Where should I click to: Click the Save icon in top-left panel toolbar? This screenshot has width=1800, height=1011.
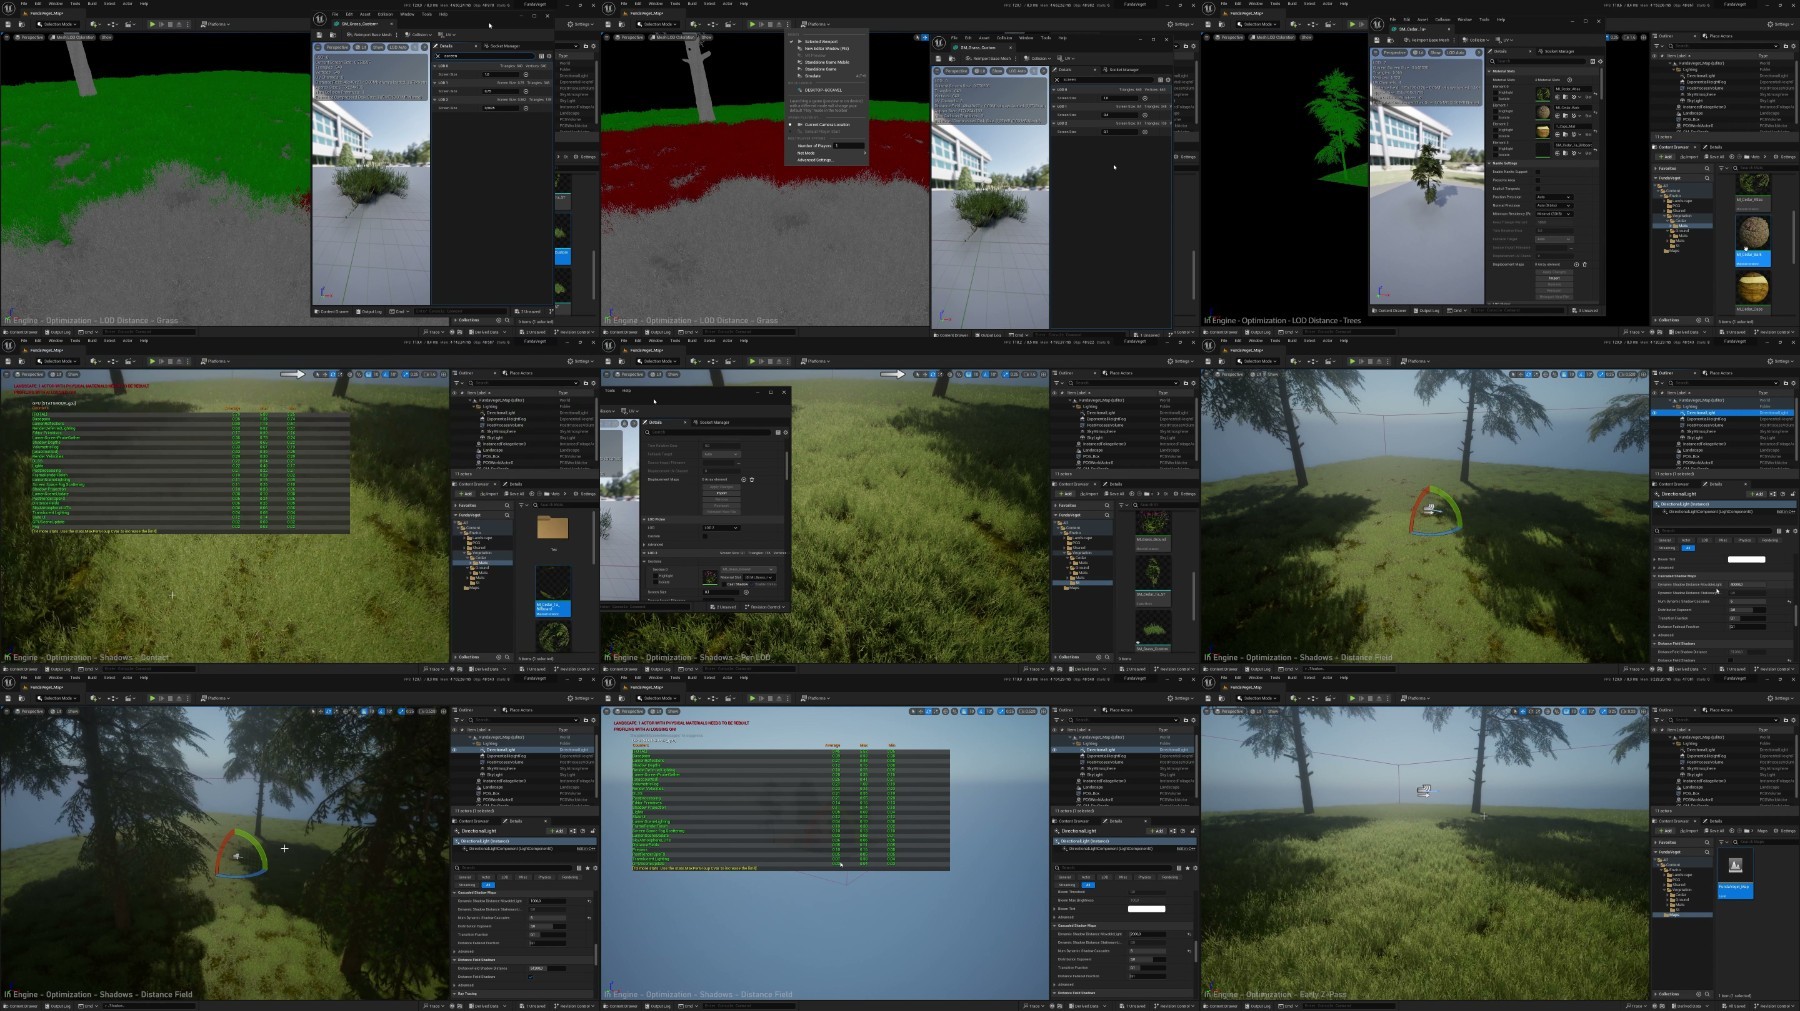click(8, 24)
